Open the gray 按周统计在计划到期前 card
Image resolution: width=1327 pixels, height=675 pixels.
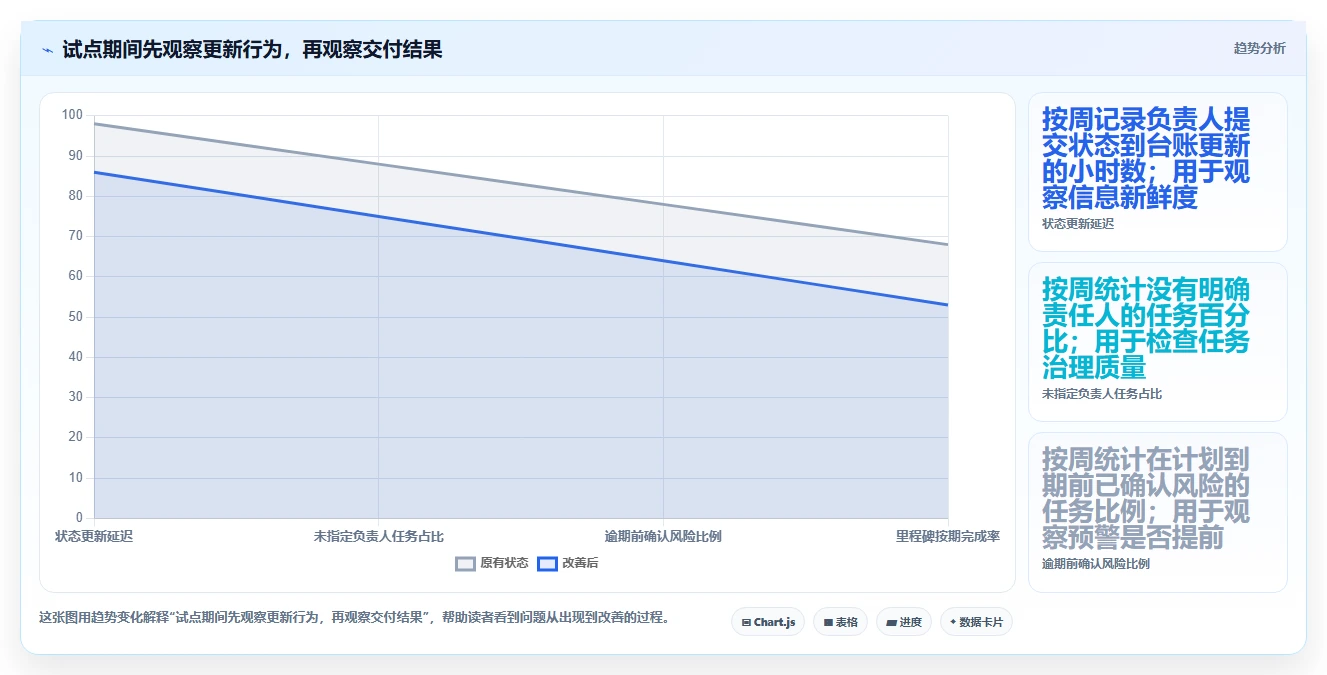pos(1158,512)
